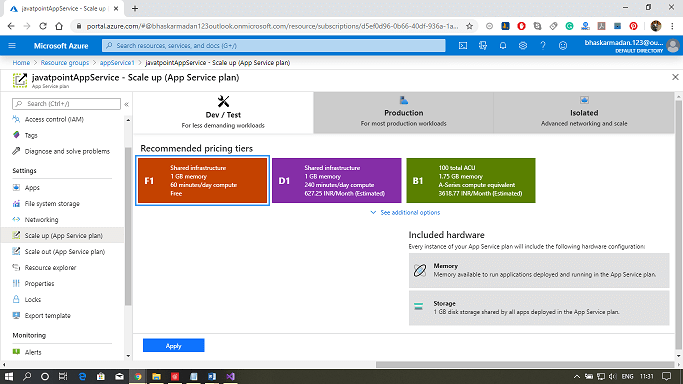The width and height of the screenshot is (683, 384).
Task: Click the browser back button
Action: tap(11, 26)
